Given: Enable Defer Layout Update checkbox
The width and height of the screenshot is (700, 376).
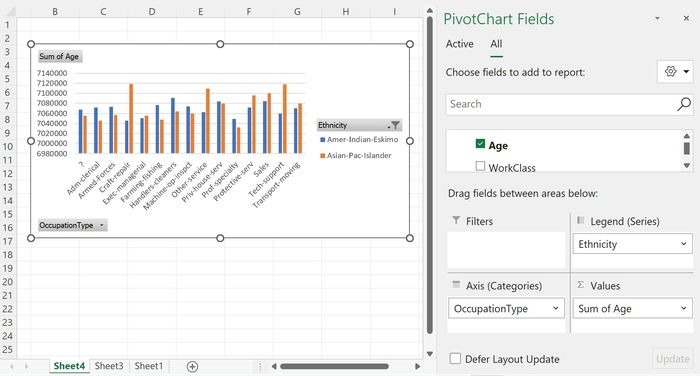Looking at the screenshot, I should tap(455, 359).
